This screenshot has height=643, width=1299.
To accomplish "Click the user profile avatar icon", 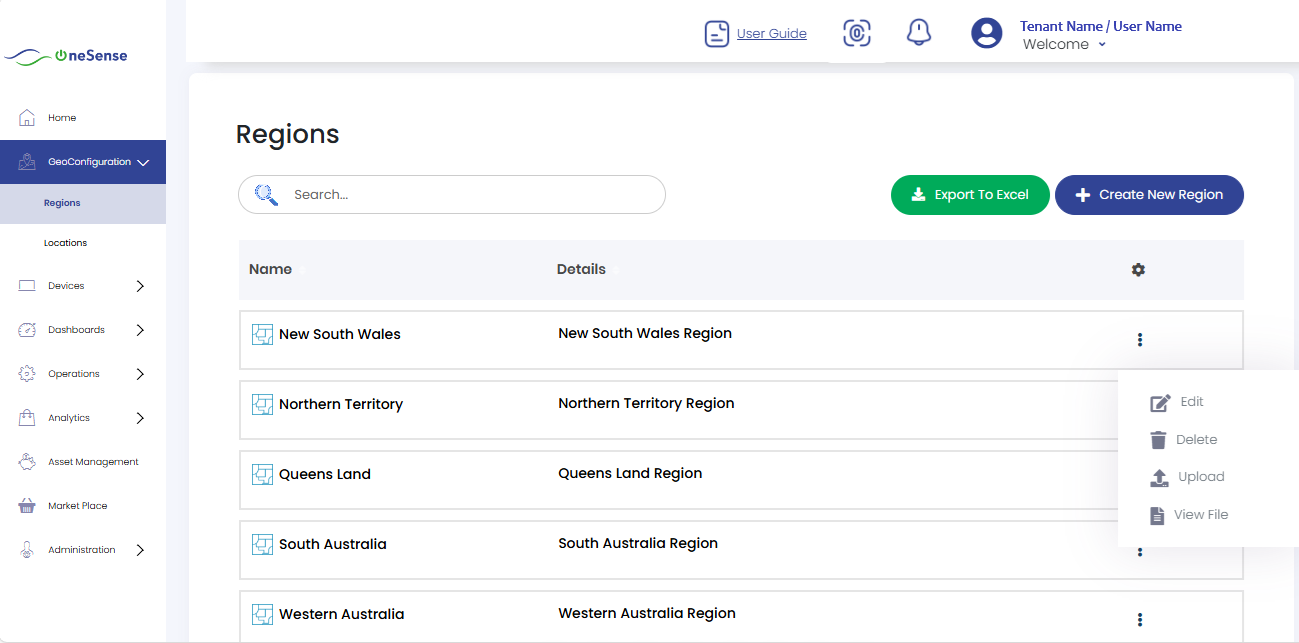I will [x=986, y=33].
